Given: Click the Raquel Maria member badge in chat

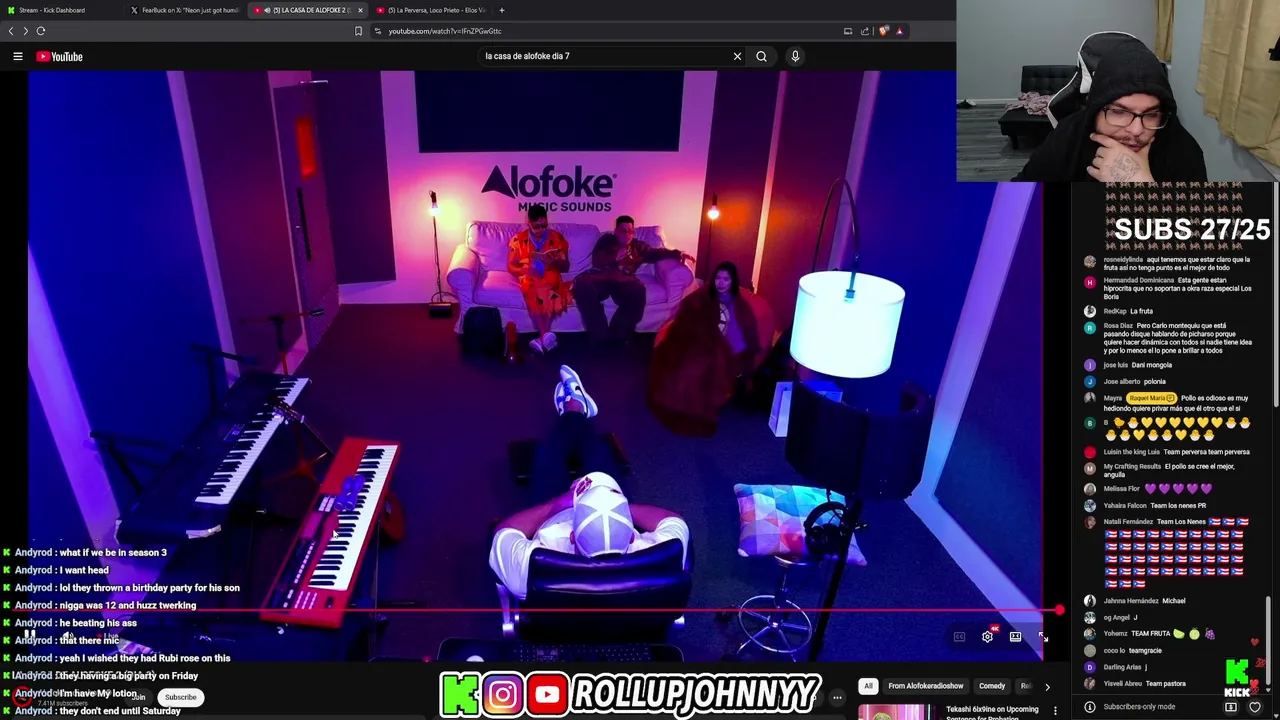Looking at the screenshot, I should click(x=1151, y=398).
